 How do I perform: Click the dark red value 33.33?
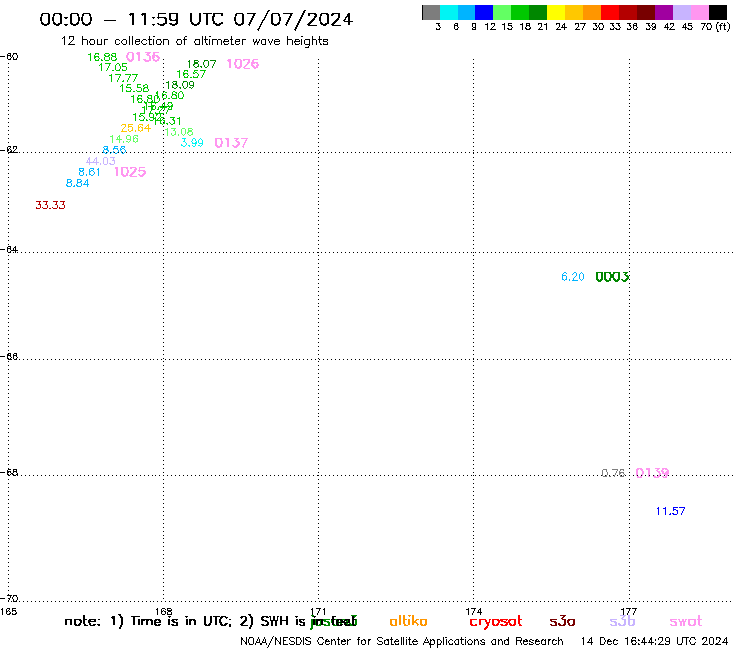(50, 205)
